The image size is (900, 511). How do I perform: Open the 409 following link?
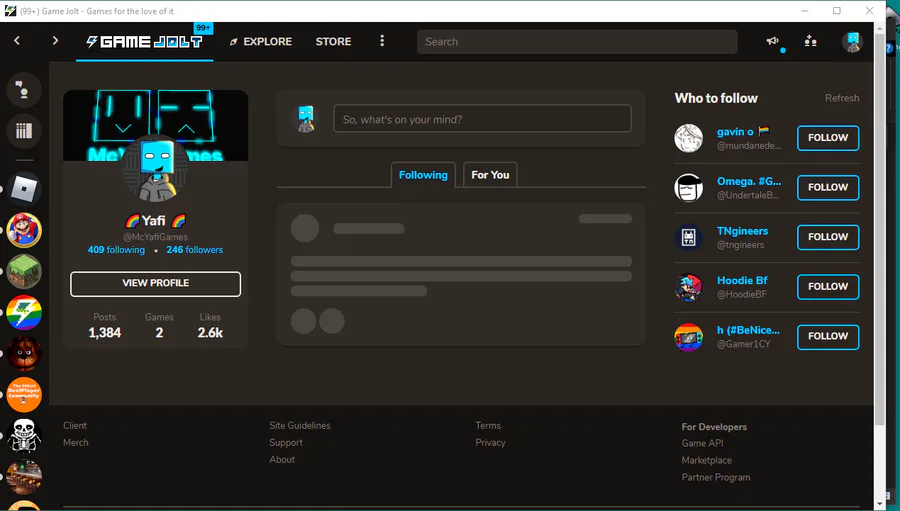point(116,250)
